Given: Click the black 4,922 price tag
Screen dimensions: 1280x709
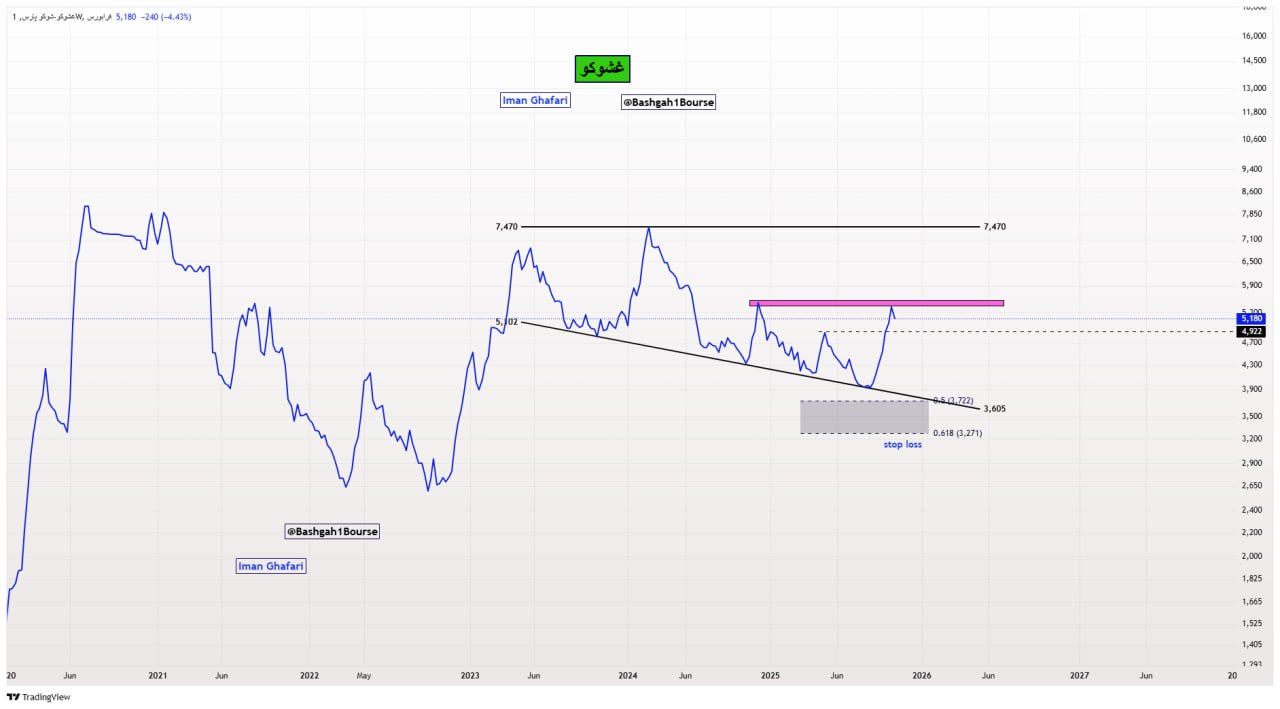Looking at the screenshot, I should click(x=1251, y=331).
